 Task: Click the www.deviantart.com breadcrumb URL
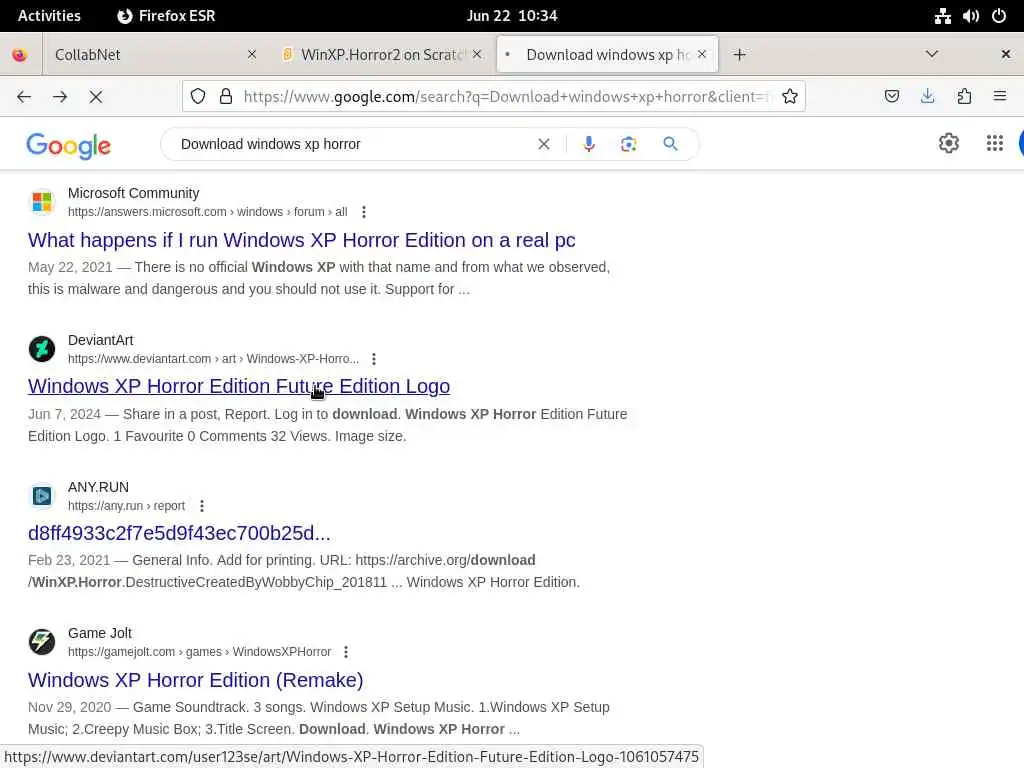[214, 359]
